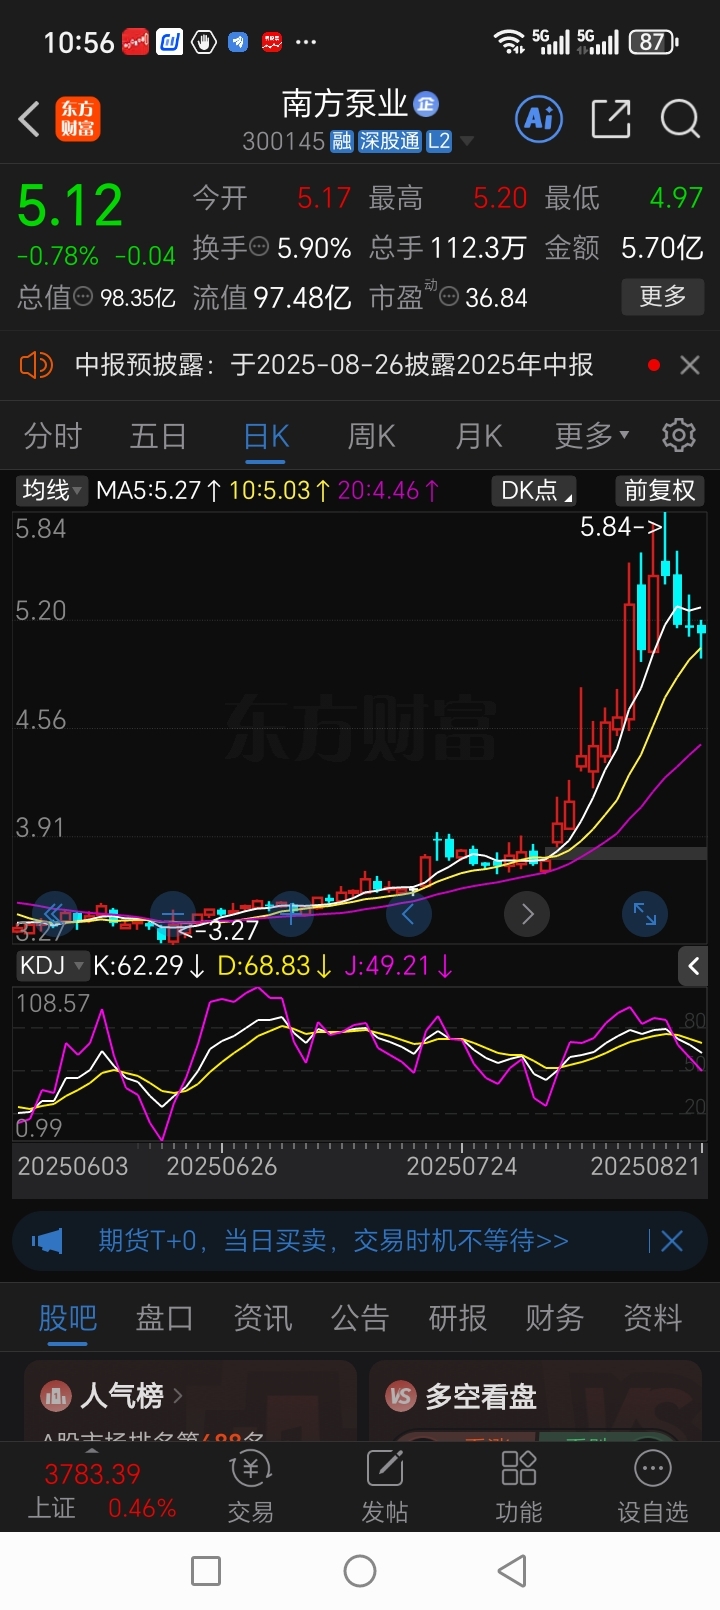Open the 资讯 tab
Screen dimensions: 720x1610
click(262, 1318)
